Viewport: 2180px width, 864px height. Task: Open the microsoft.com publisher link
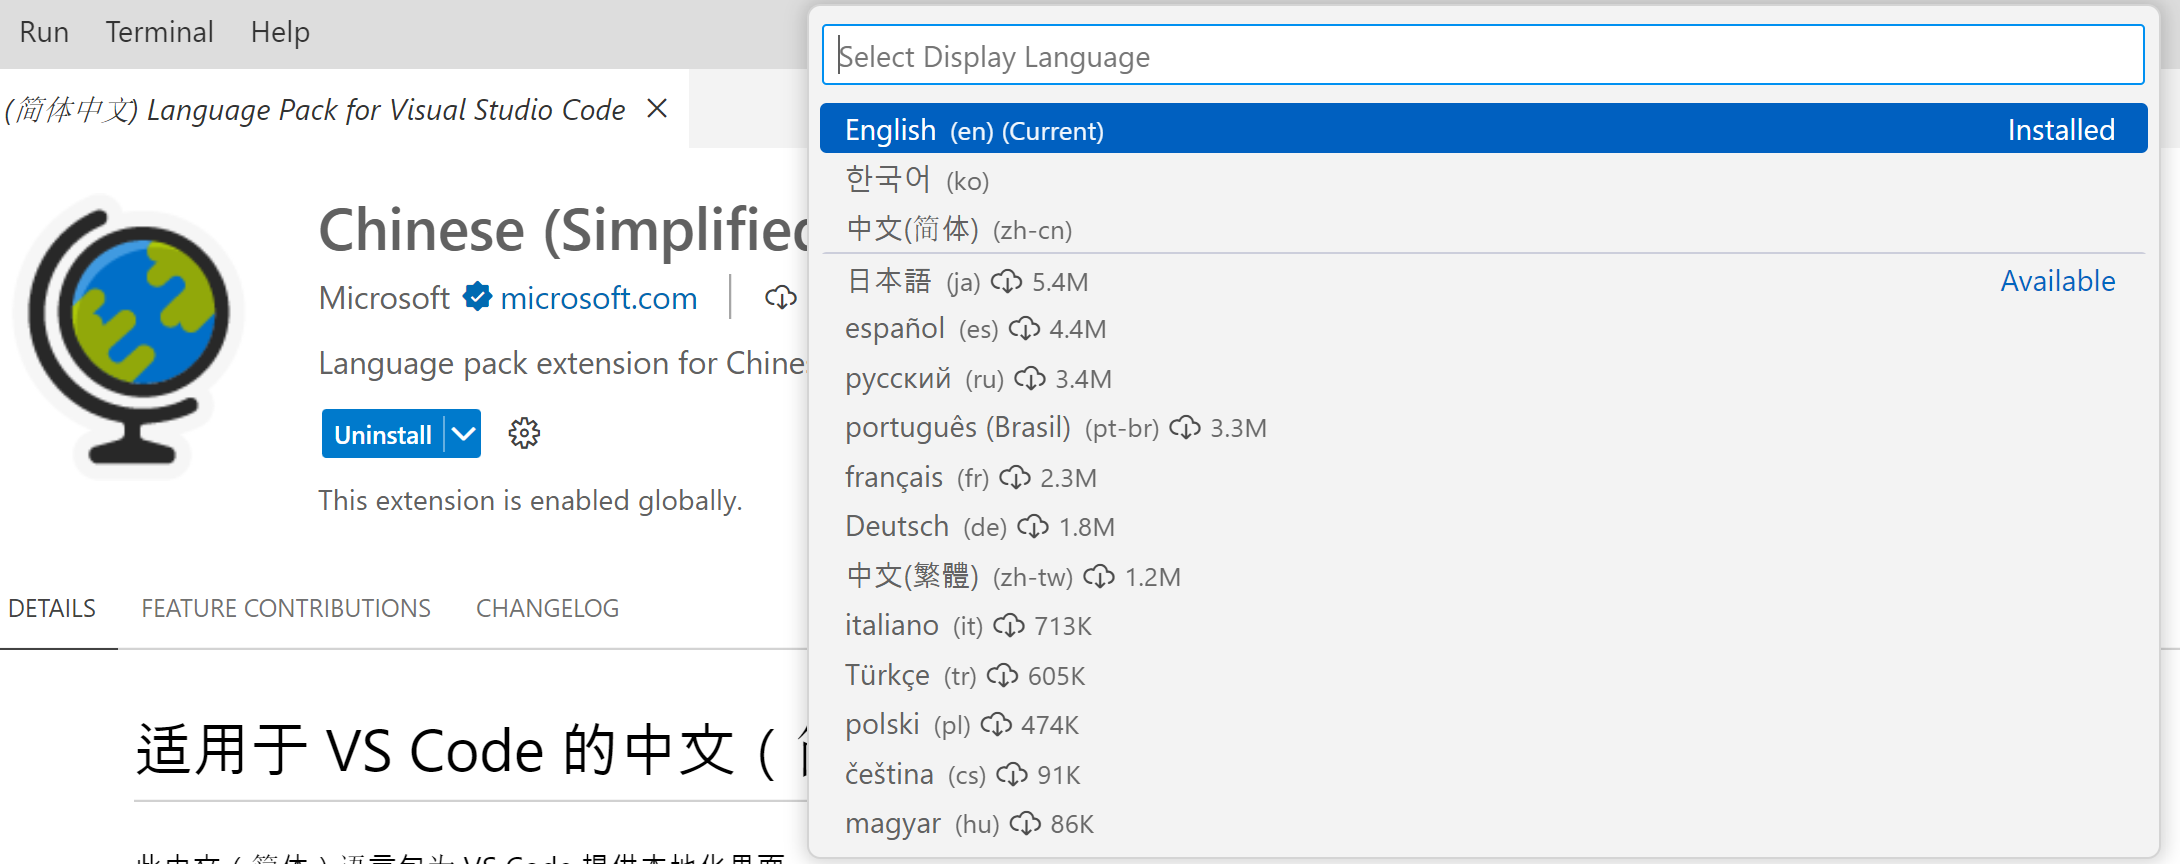[598, 298]
